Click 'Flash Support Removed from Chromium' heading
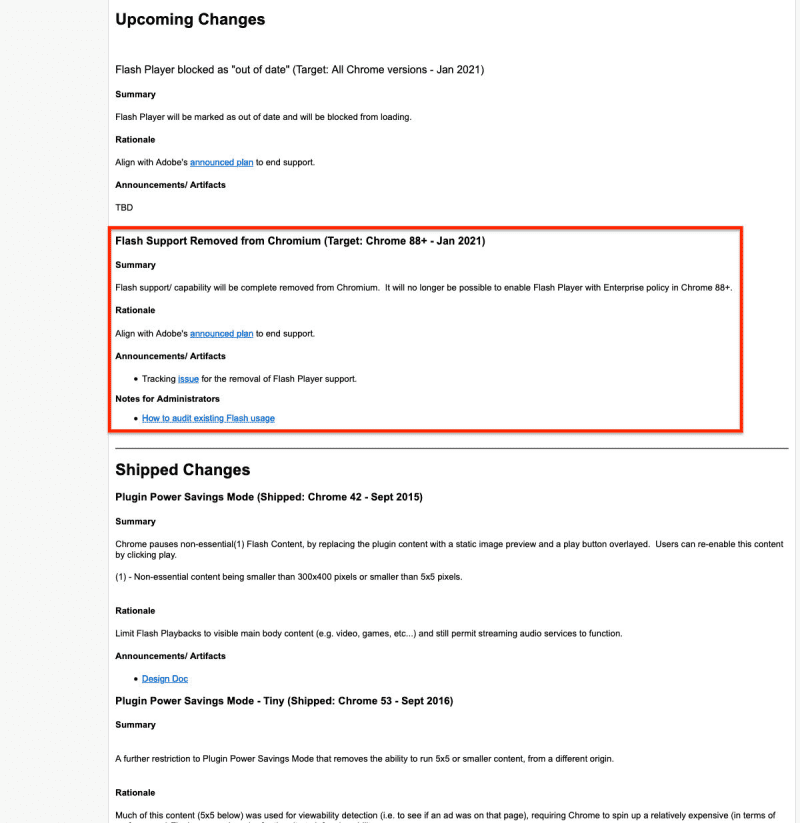The image size is (800, 823). (300, 242)
